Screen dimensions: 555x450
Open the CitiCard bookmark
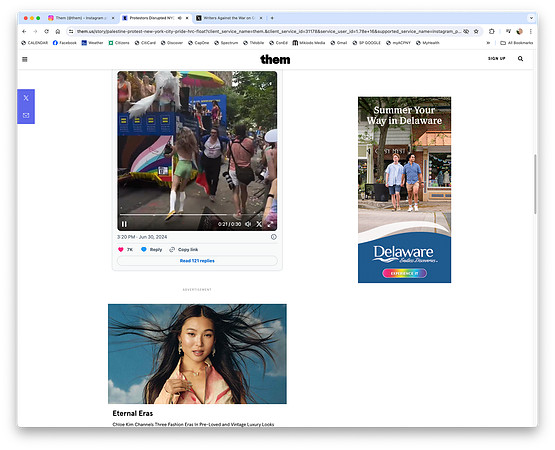(145, 43)
